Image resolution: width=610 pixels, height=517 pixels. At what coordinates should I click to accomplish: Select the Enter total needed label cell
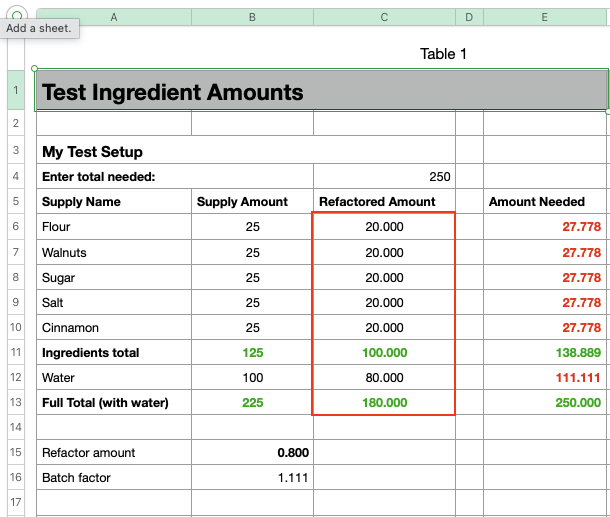[x=175, y=177]
